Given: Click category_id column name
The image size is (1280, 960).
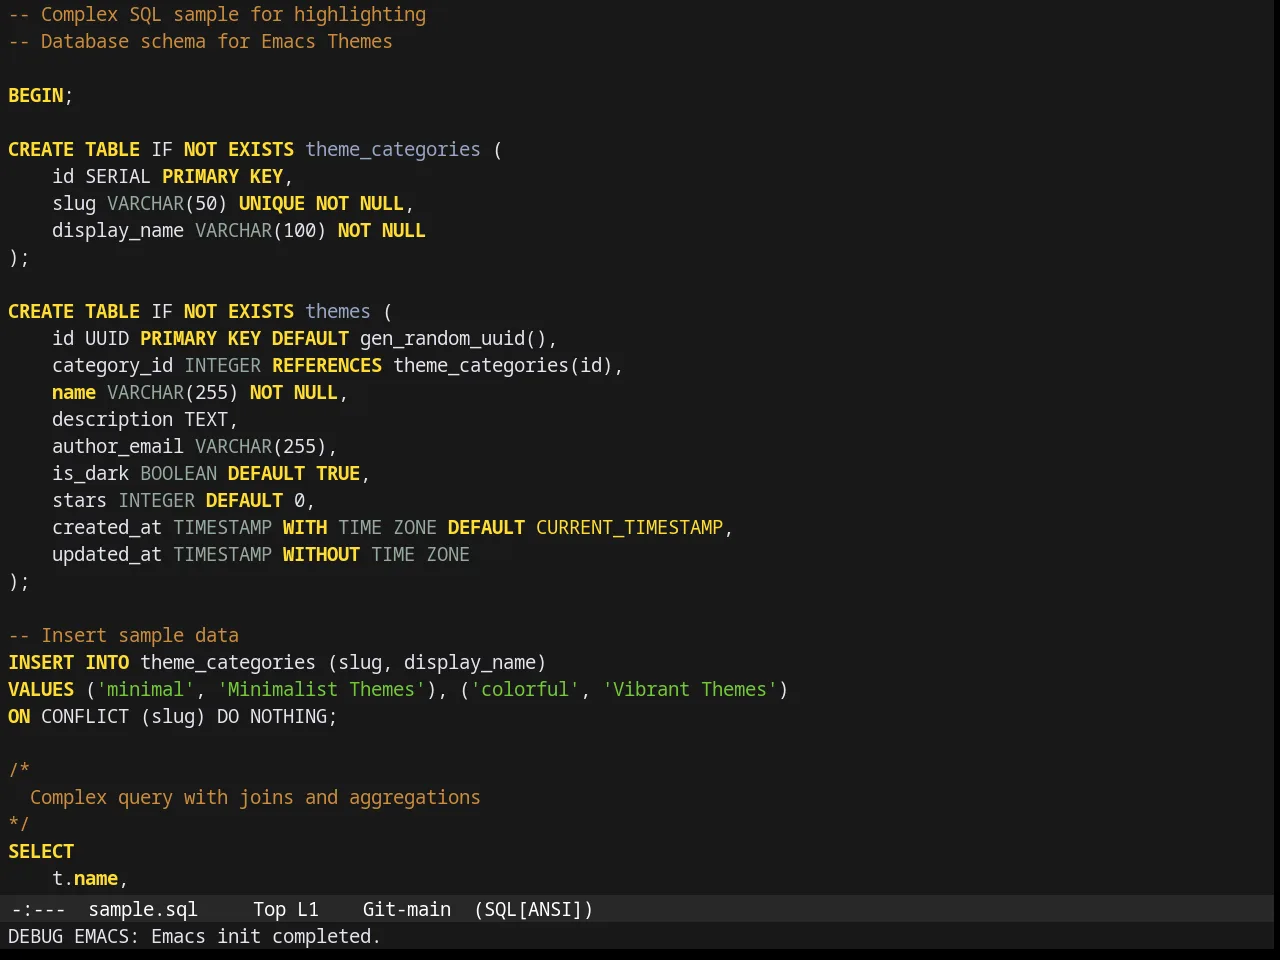Looking at the screenshot, I should click(x=113, y=365).
